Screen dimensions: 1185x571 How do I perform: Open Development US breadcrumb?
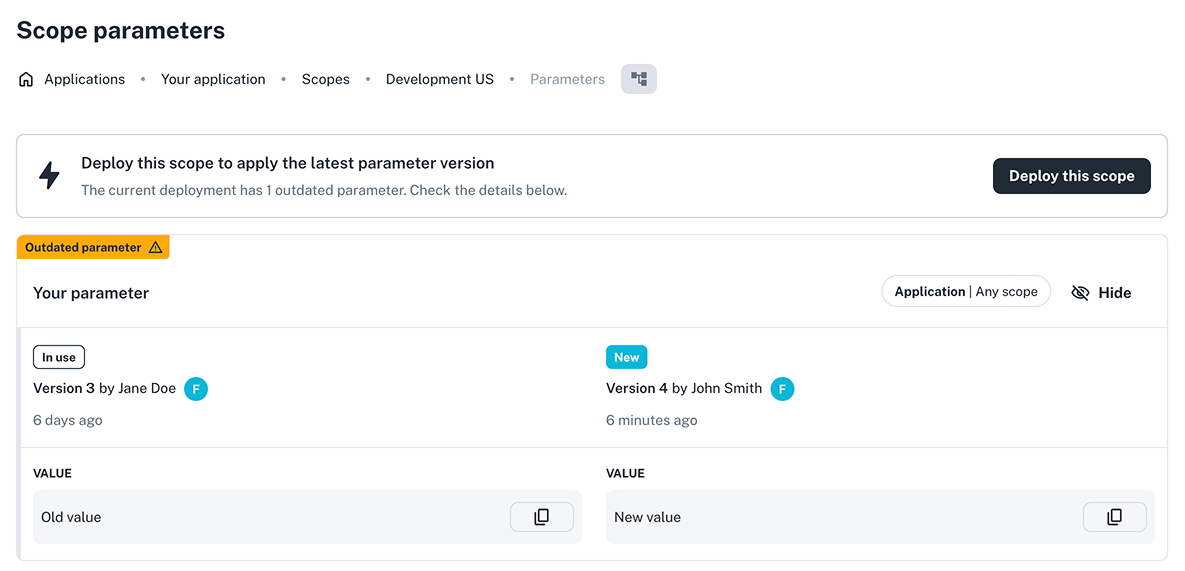pos(439,80)
